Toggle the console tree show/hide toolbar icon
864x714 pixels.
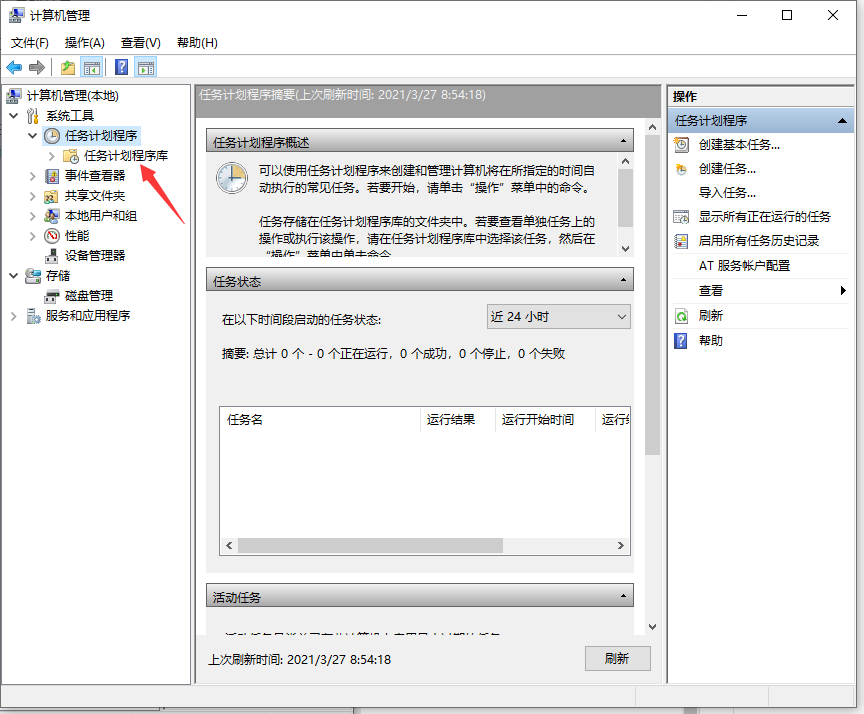[91, 67]
